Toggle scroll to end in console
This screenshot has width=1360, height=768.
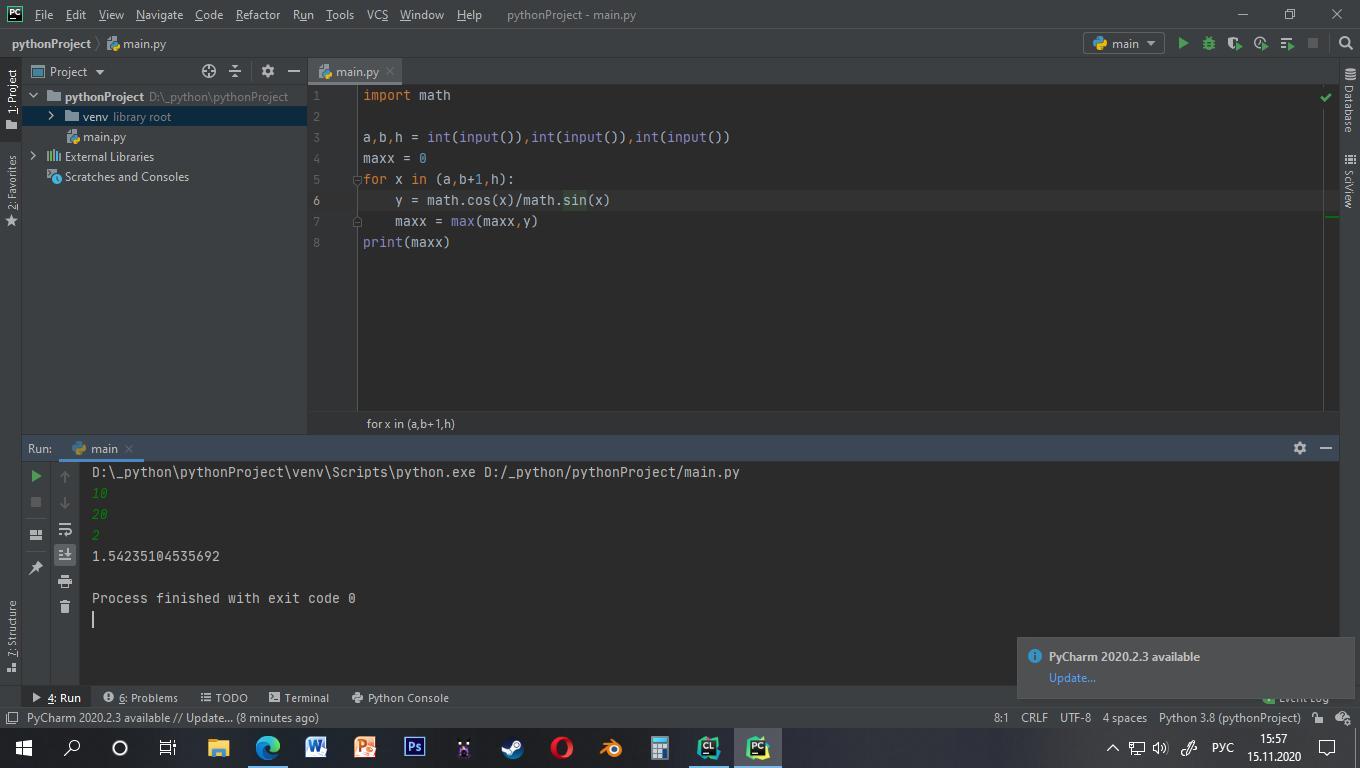tap(65, 554)
